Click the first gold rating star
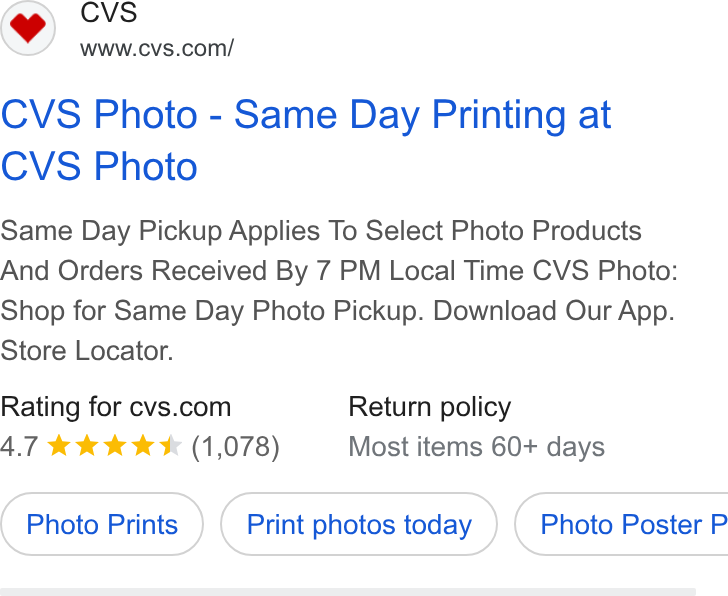Viewport: 728px width, 596px height. (59, 446)
